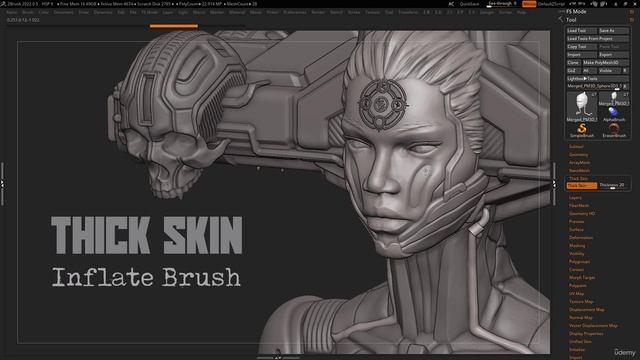Click the QuickSave button
The image size is (640, 360).
469,4
